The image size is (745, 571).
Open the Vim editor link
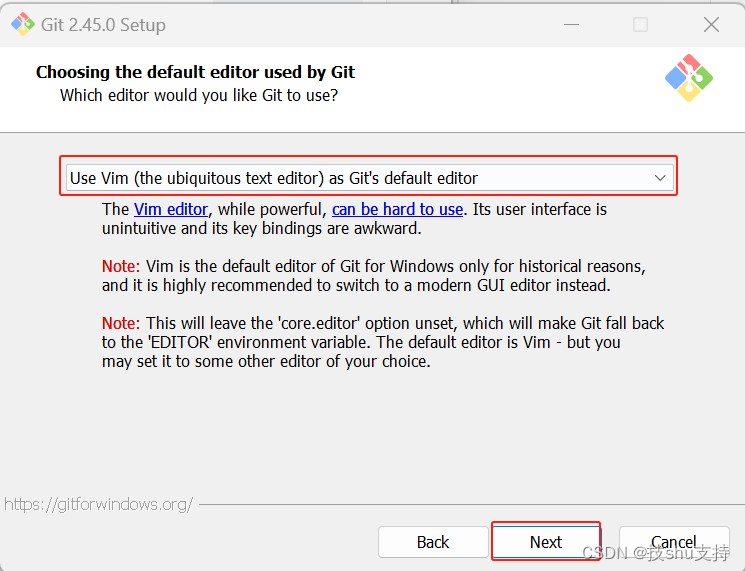171,209
